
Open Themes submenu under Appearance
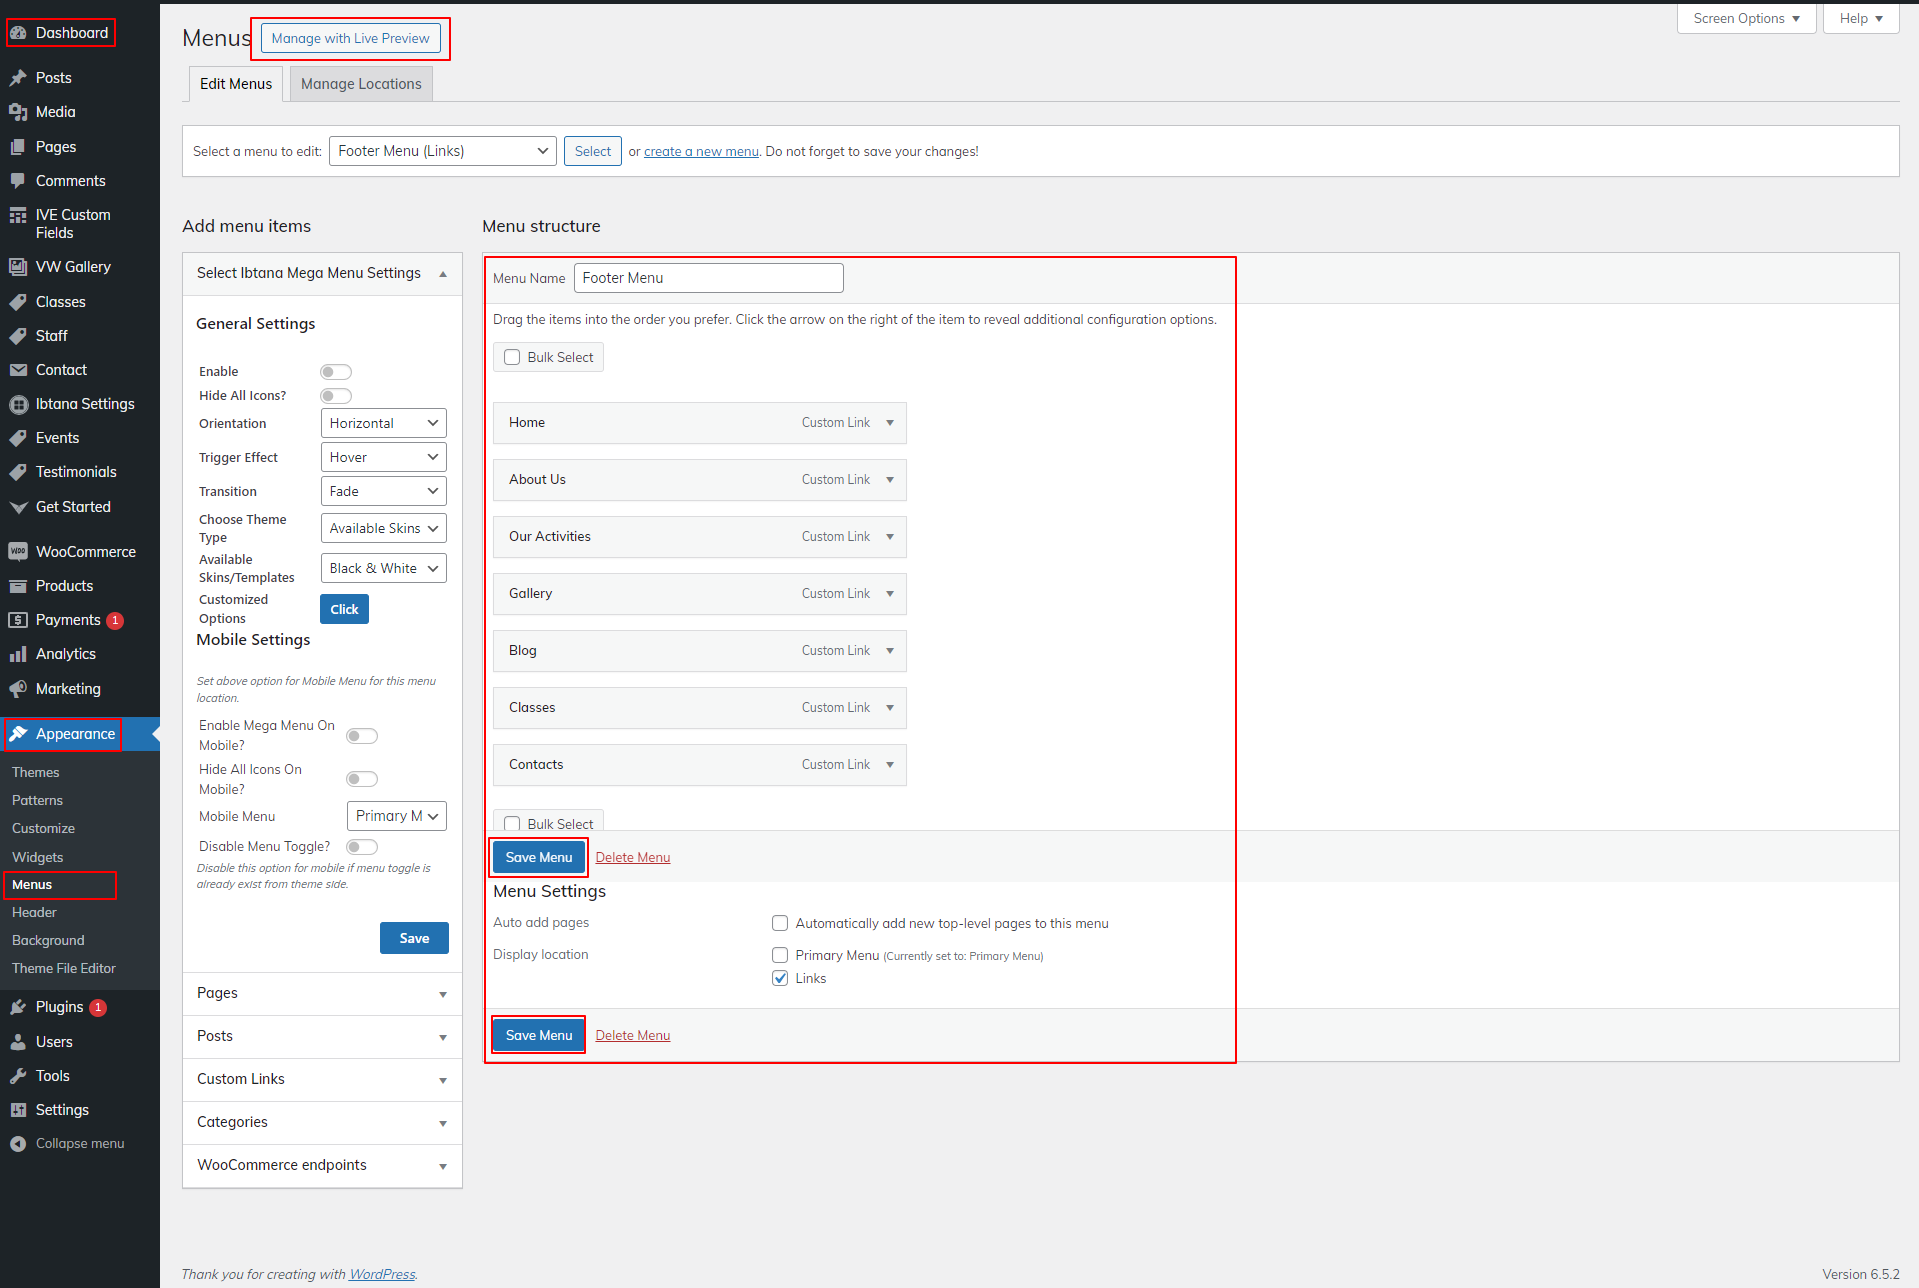[x=35, y=773]
